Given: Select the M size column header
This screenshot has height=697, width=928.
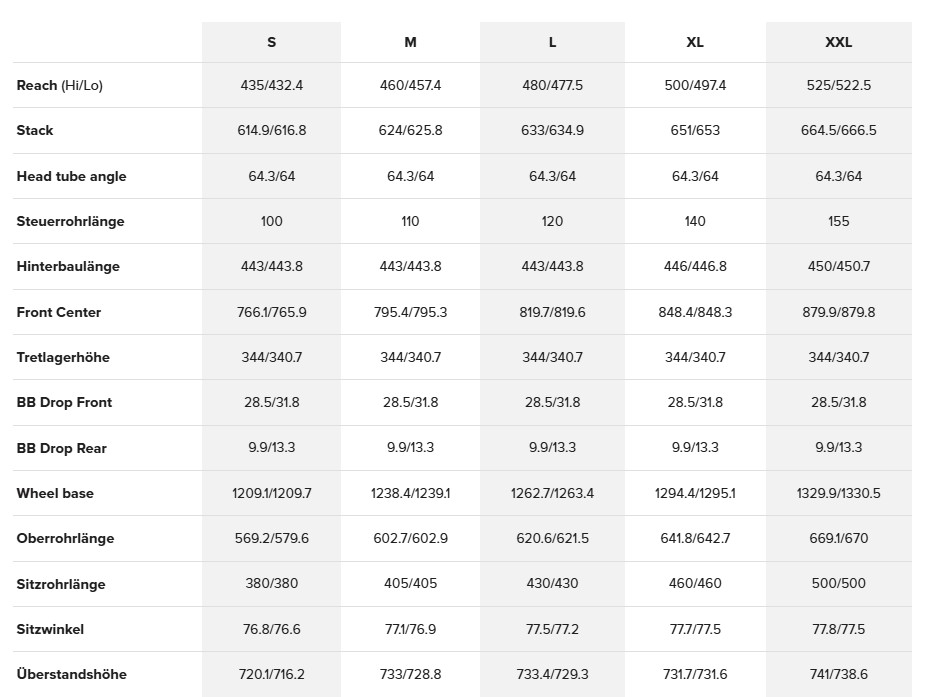Looking at the screenshot, I should coord(410,43).
